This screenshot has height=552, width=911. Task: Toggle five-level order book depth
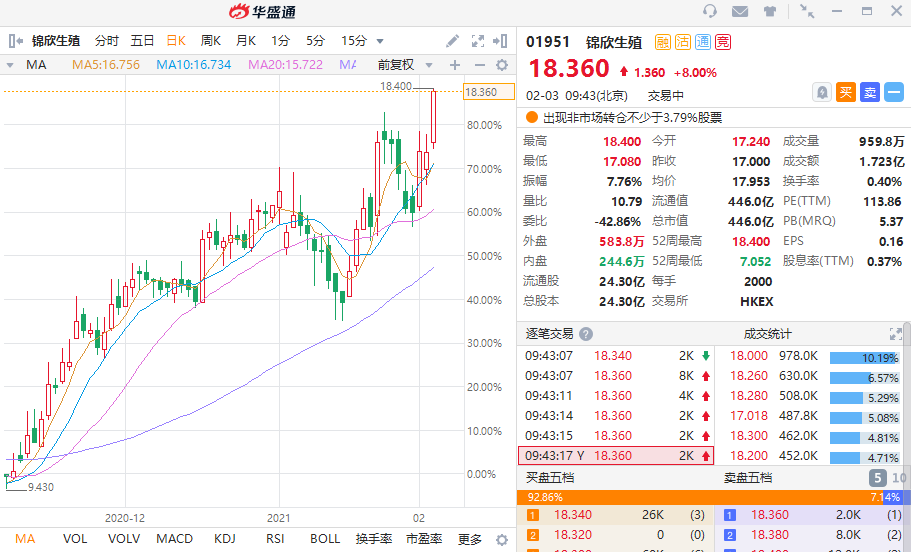point(877,478)
